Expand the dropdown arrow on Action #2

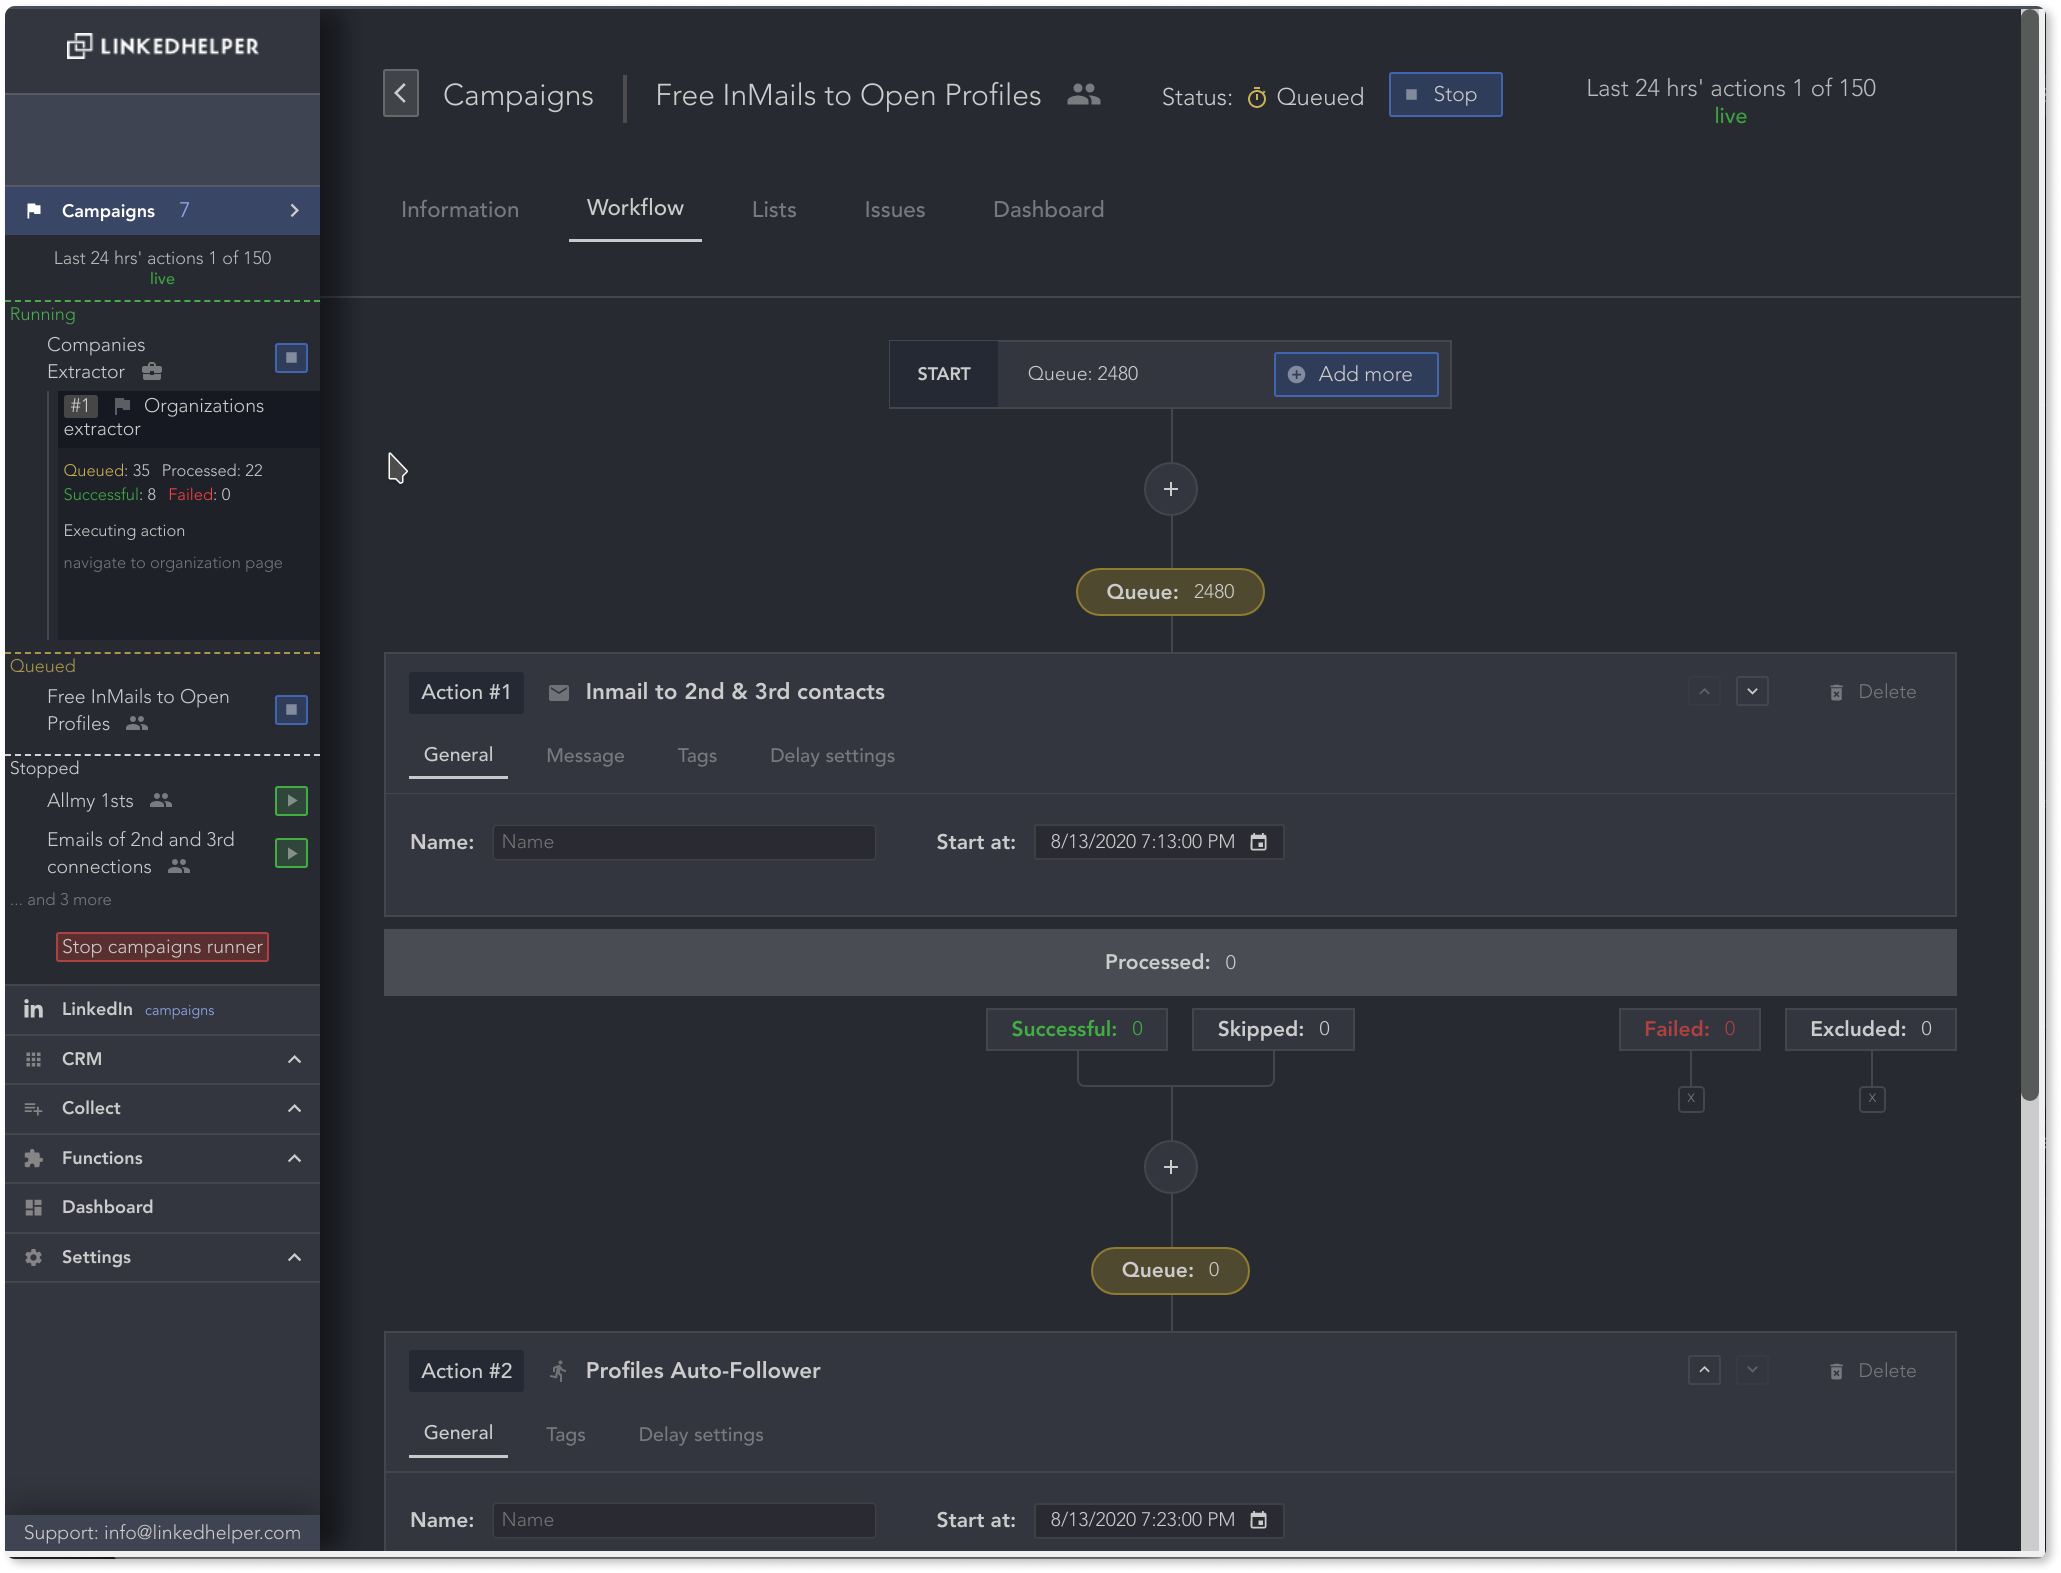(1752, 1370)
